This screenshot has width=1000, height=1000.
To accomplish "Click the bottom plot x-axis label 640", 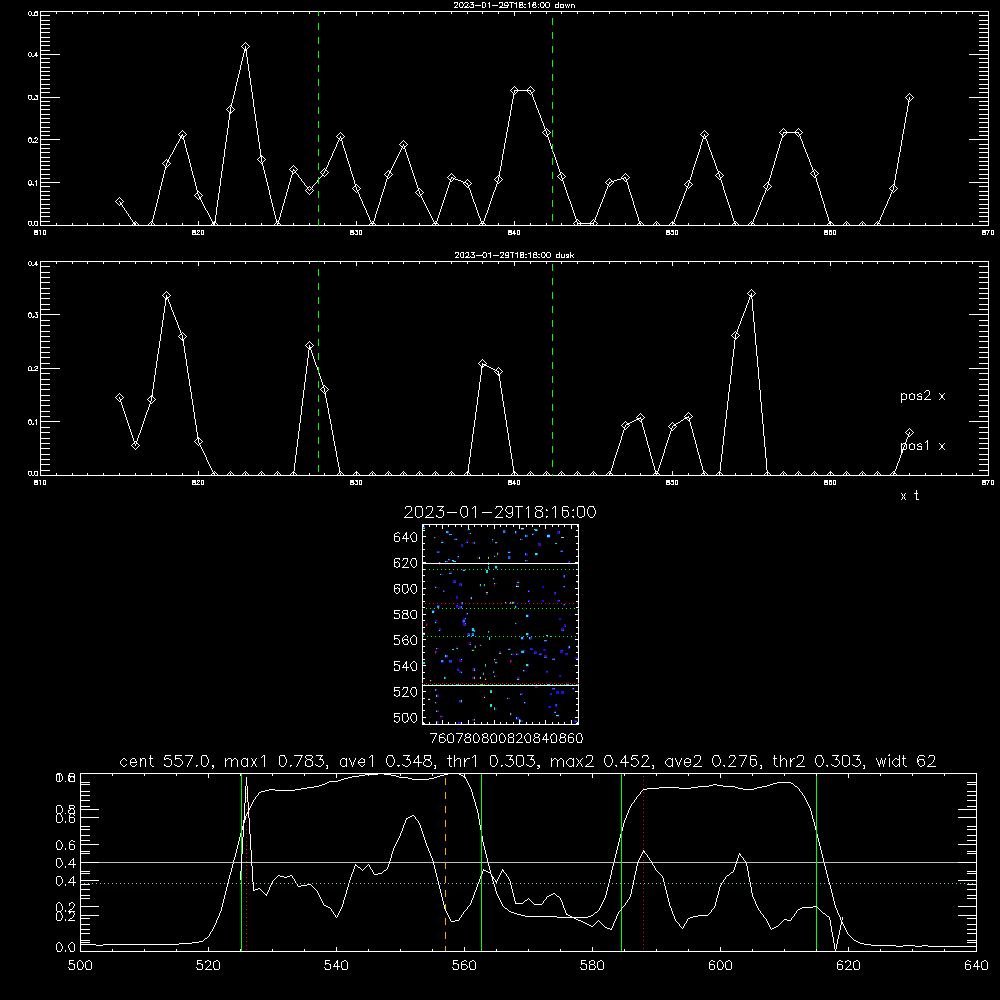I will point(976,966).
